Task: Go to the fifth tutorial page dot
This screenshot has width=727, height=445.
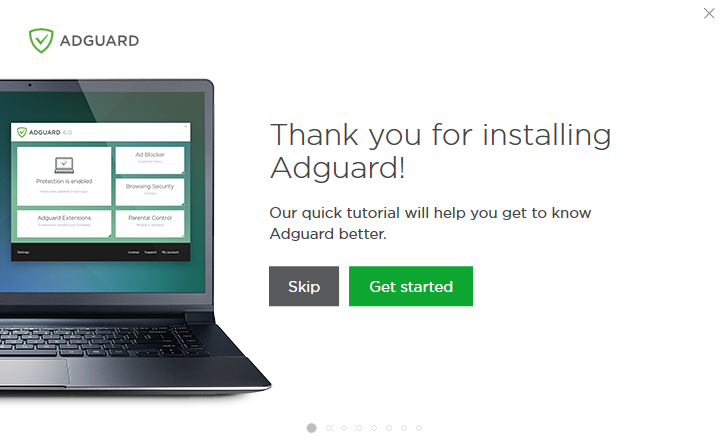Action: 374,428
